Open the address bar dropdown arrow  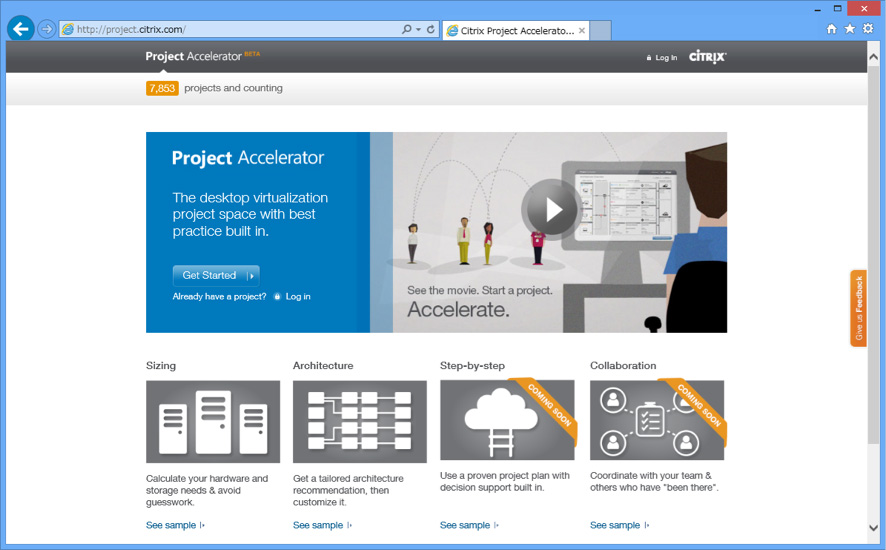419,29
